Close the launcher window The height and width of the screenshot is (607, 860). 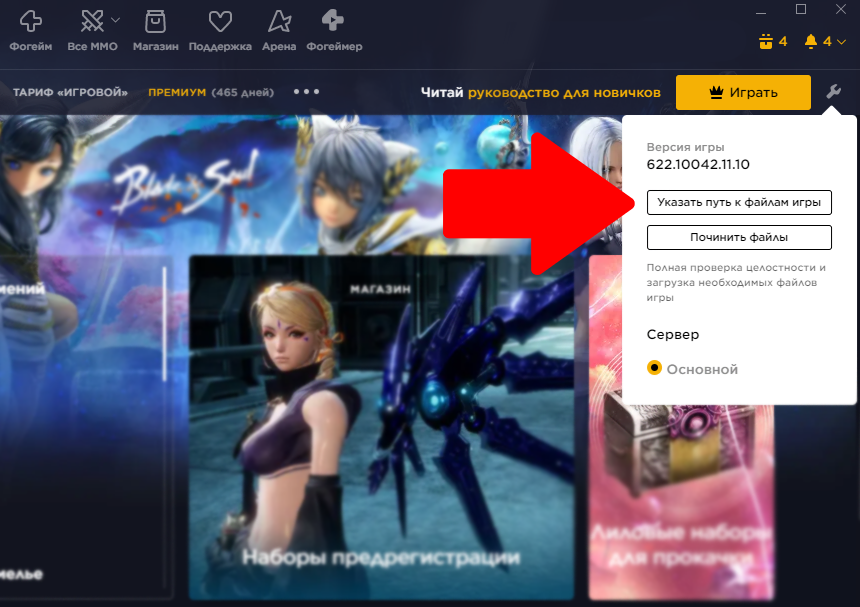[x=840, y=9]
